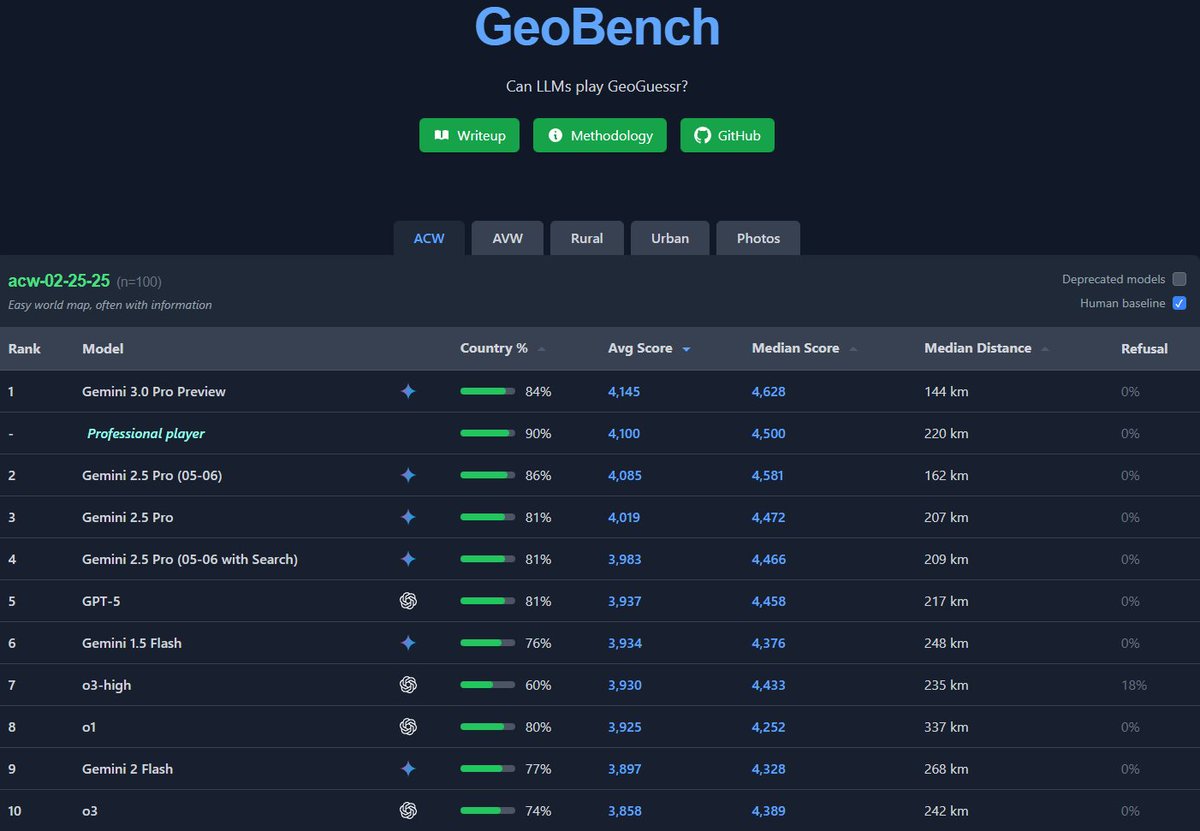Click Gemini icon for Gemini 2.5 Pro (05-06)

pyautogui.click(x=408, y=476)
